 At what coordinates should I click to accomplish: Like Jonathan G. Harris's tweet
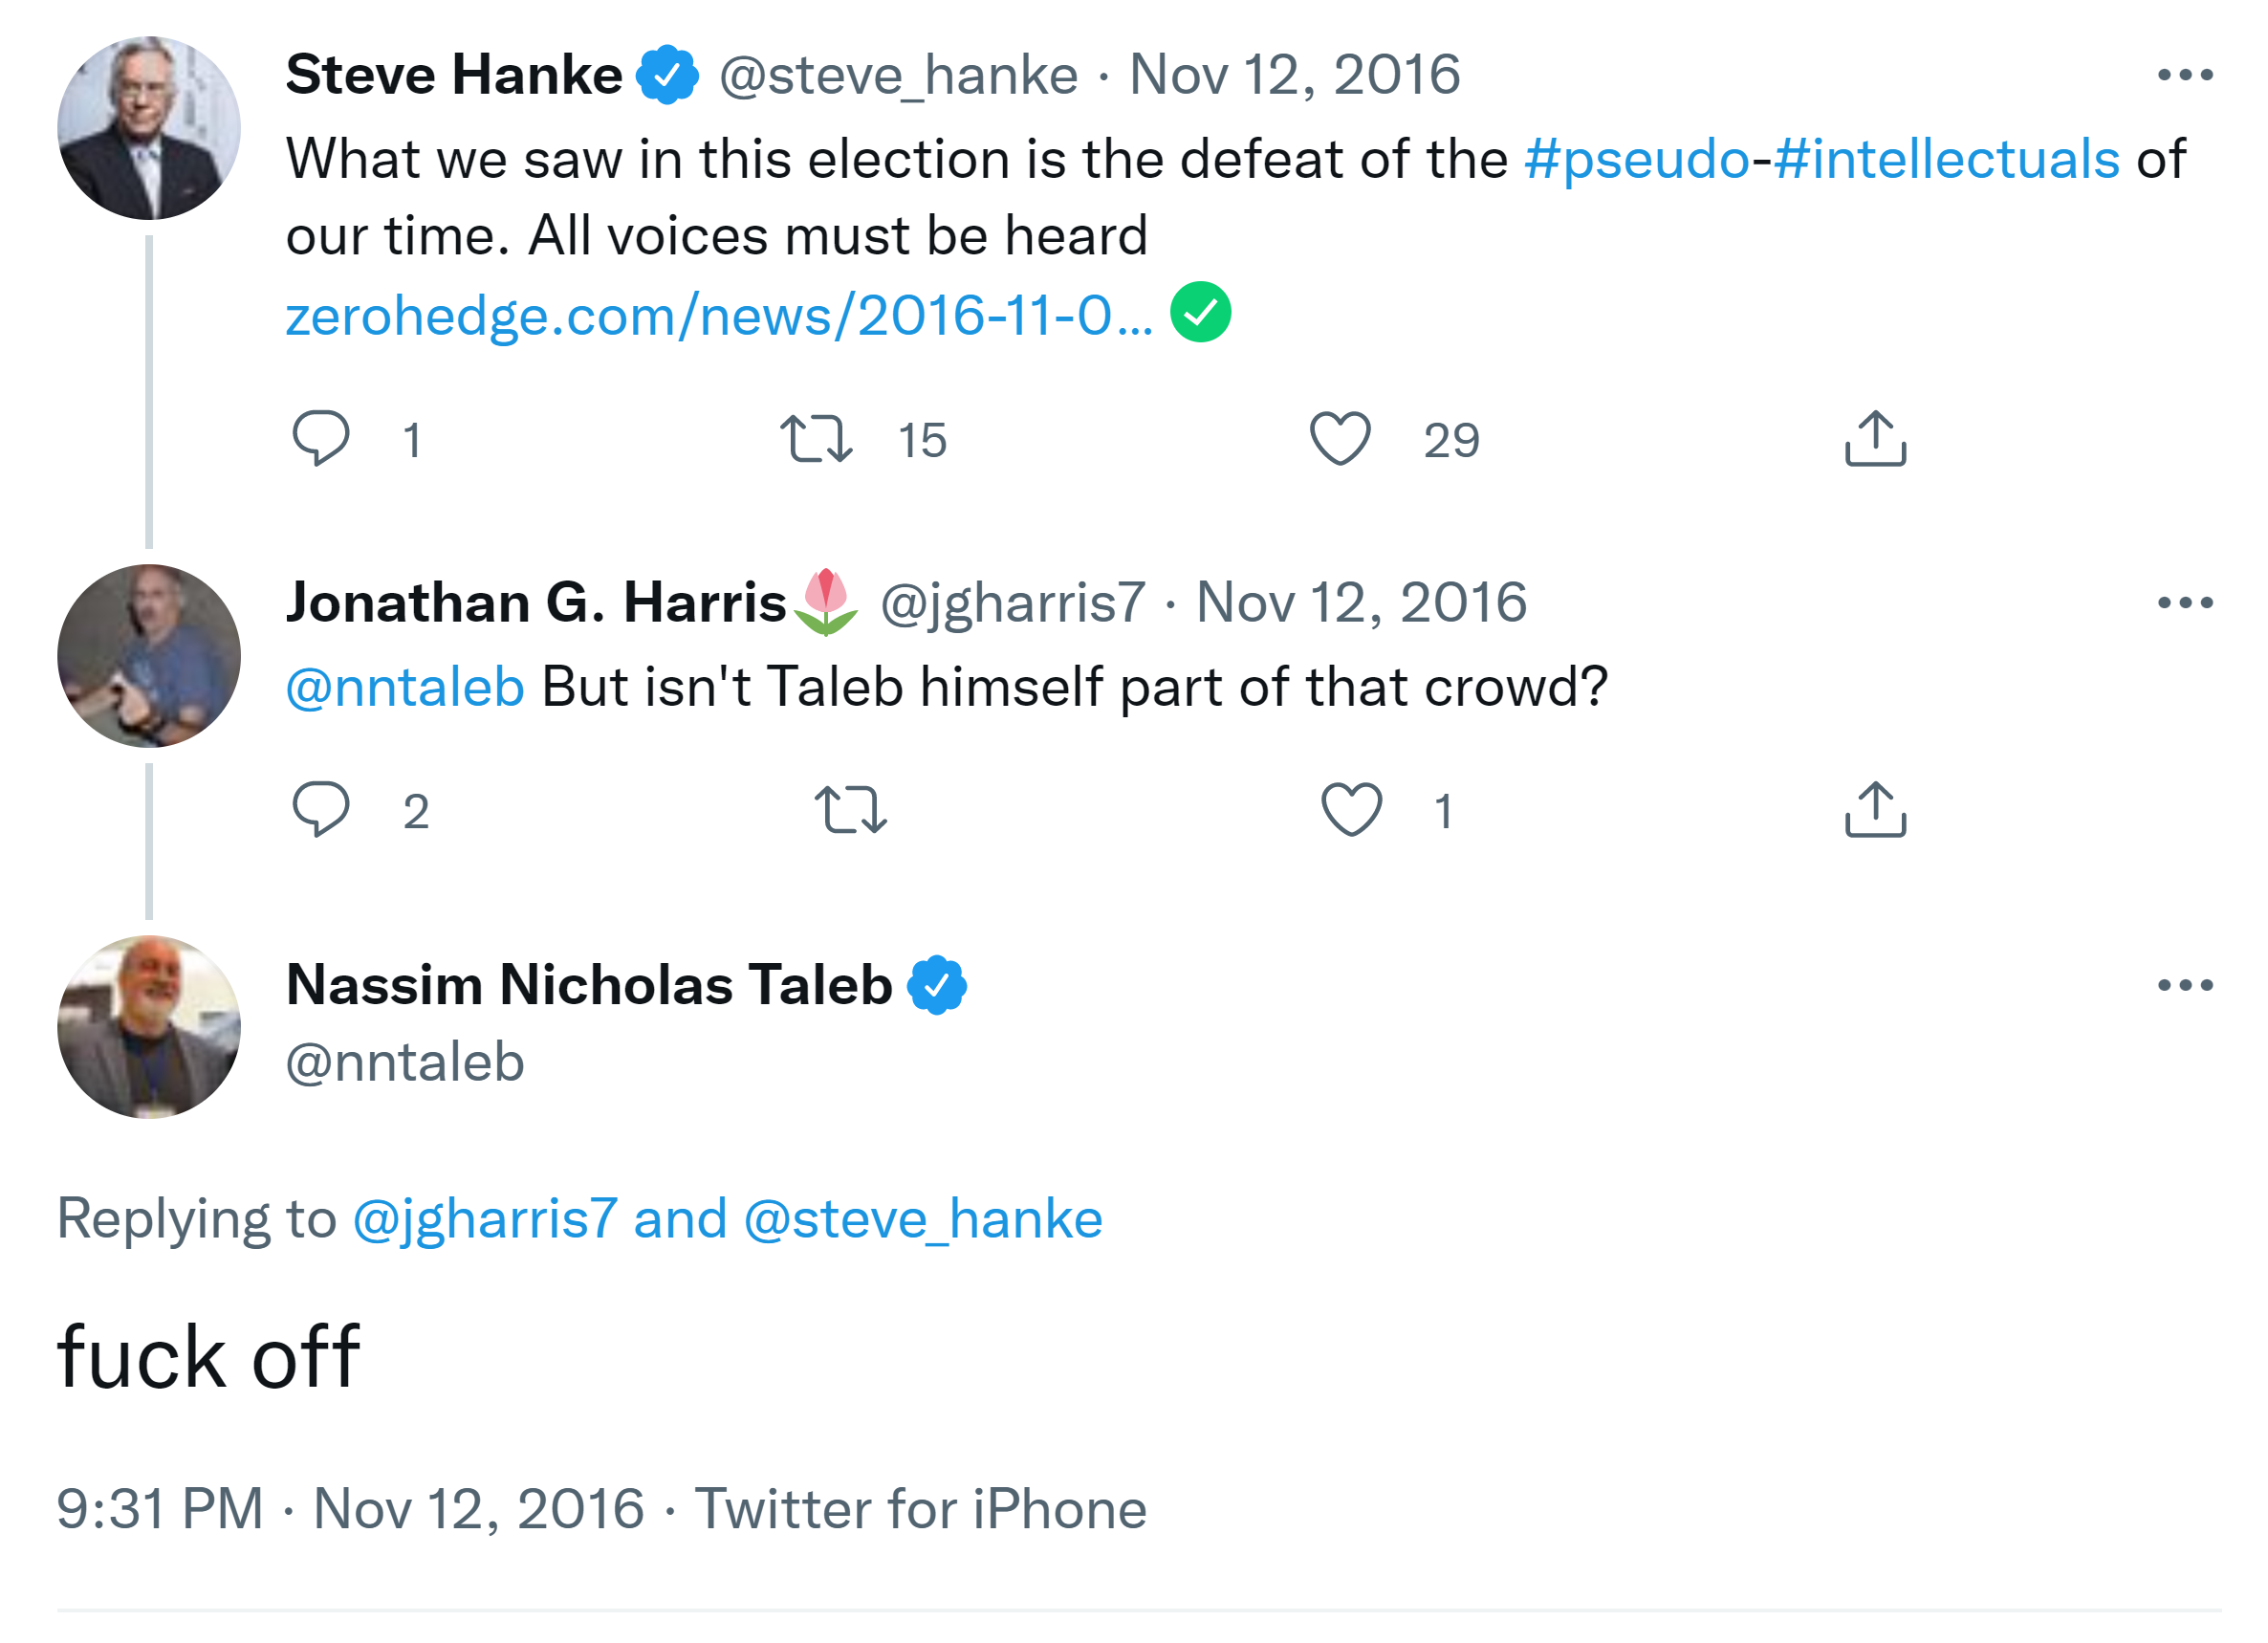point(1351,809)
